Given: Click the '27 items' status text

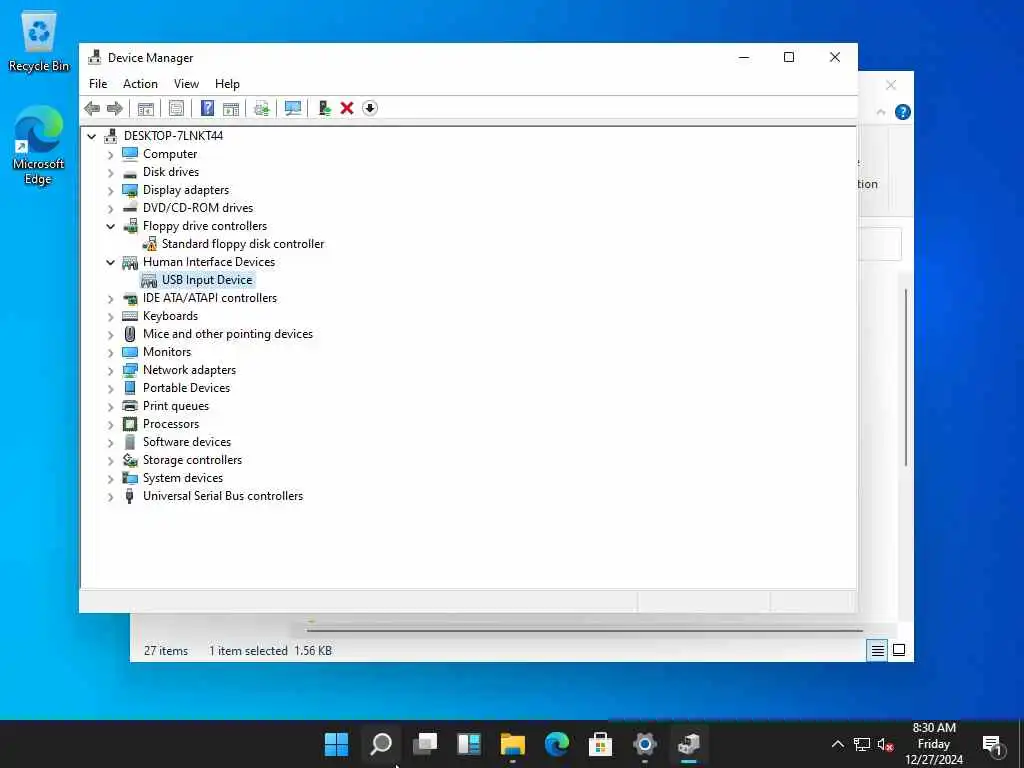Looking at the screenshot, I should [x=166, y=651].
